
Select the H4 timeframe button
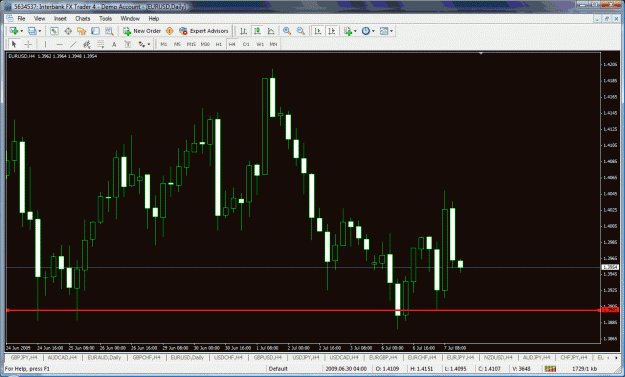(x=232, y=44)
